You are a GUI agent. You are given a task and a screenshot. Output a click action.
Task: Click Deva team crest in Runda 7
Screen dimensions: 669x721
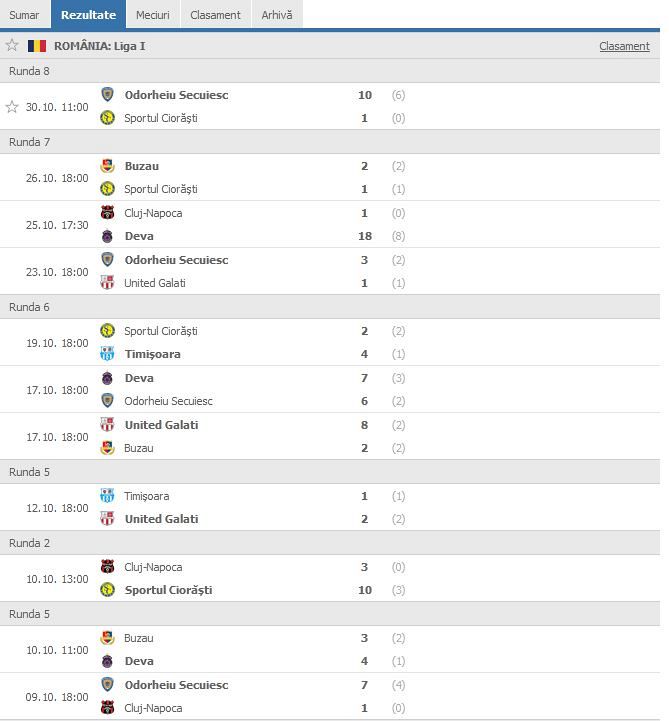(x=107, y=236)
